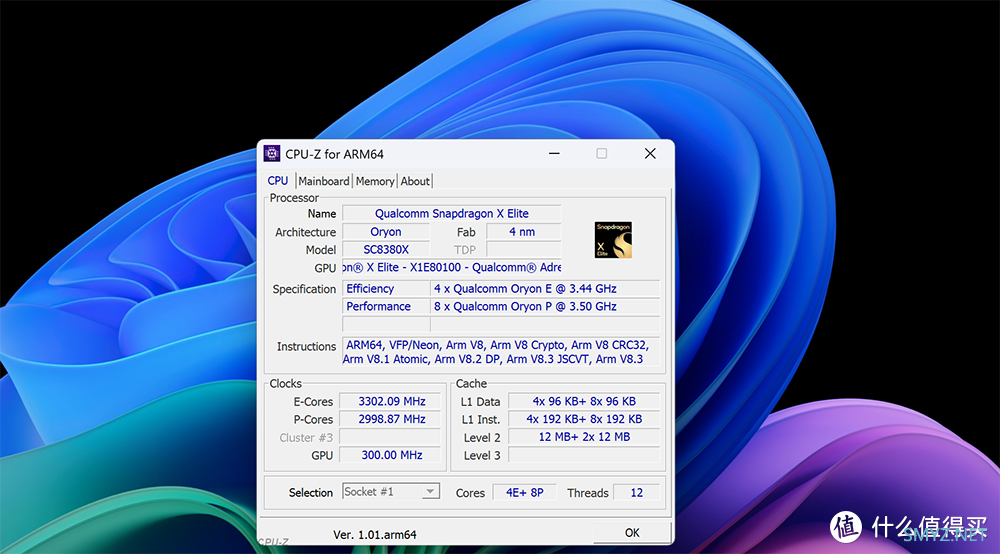Click the P-Cores 2998.87 MHz value
1000x554 pixels.
390,419
